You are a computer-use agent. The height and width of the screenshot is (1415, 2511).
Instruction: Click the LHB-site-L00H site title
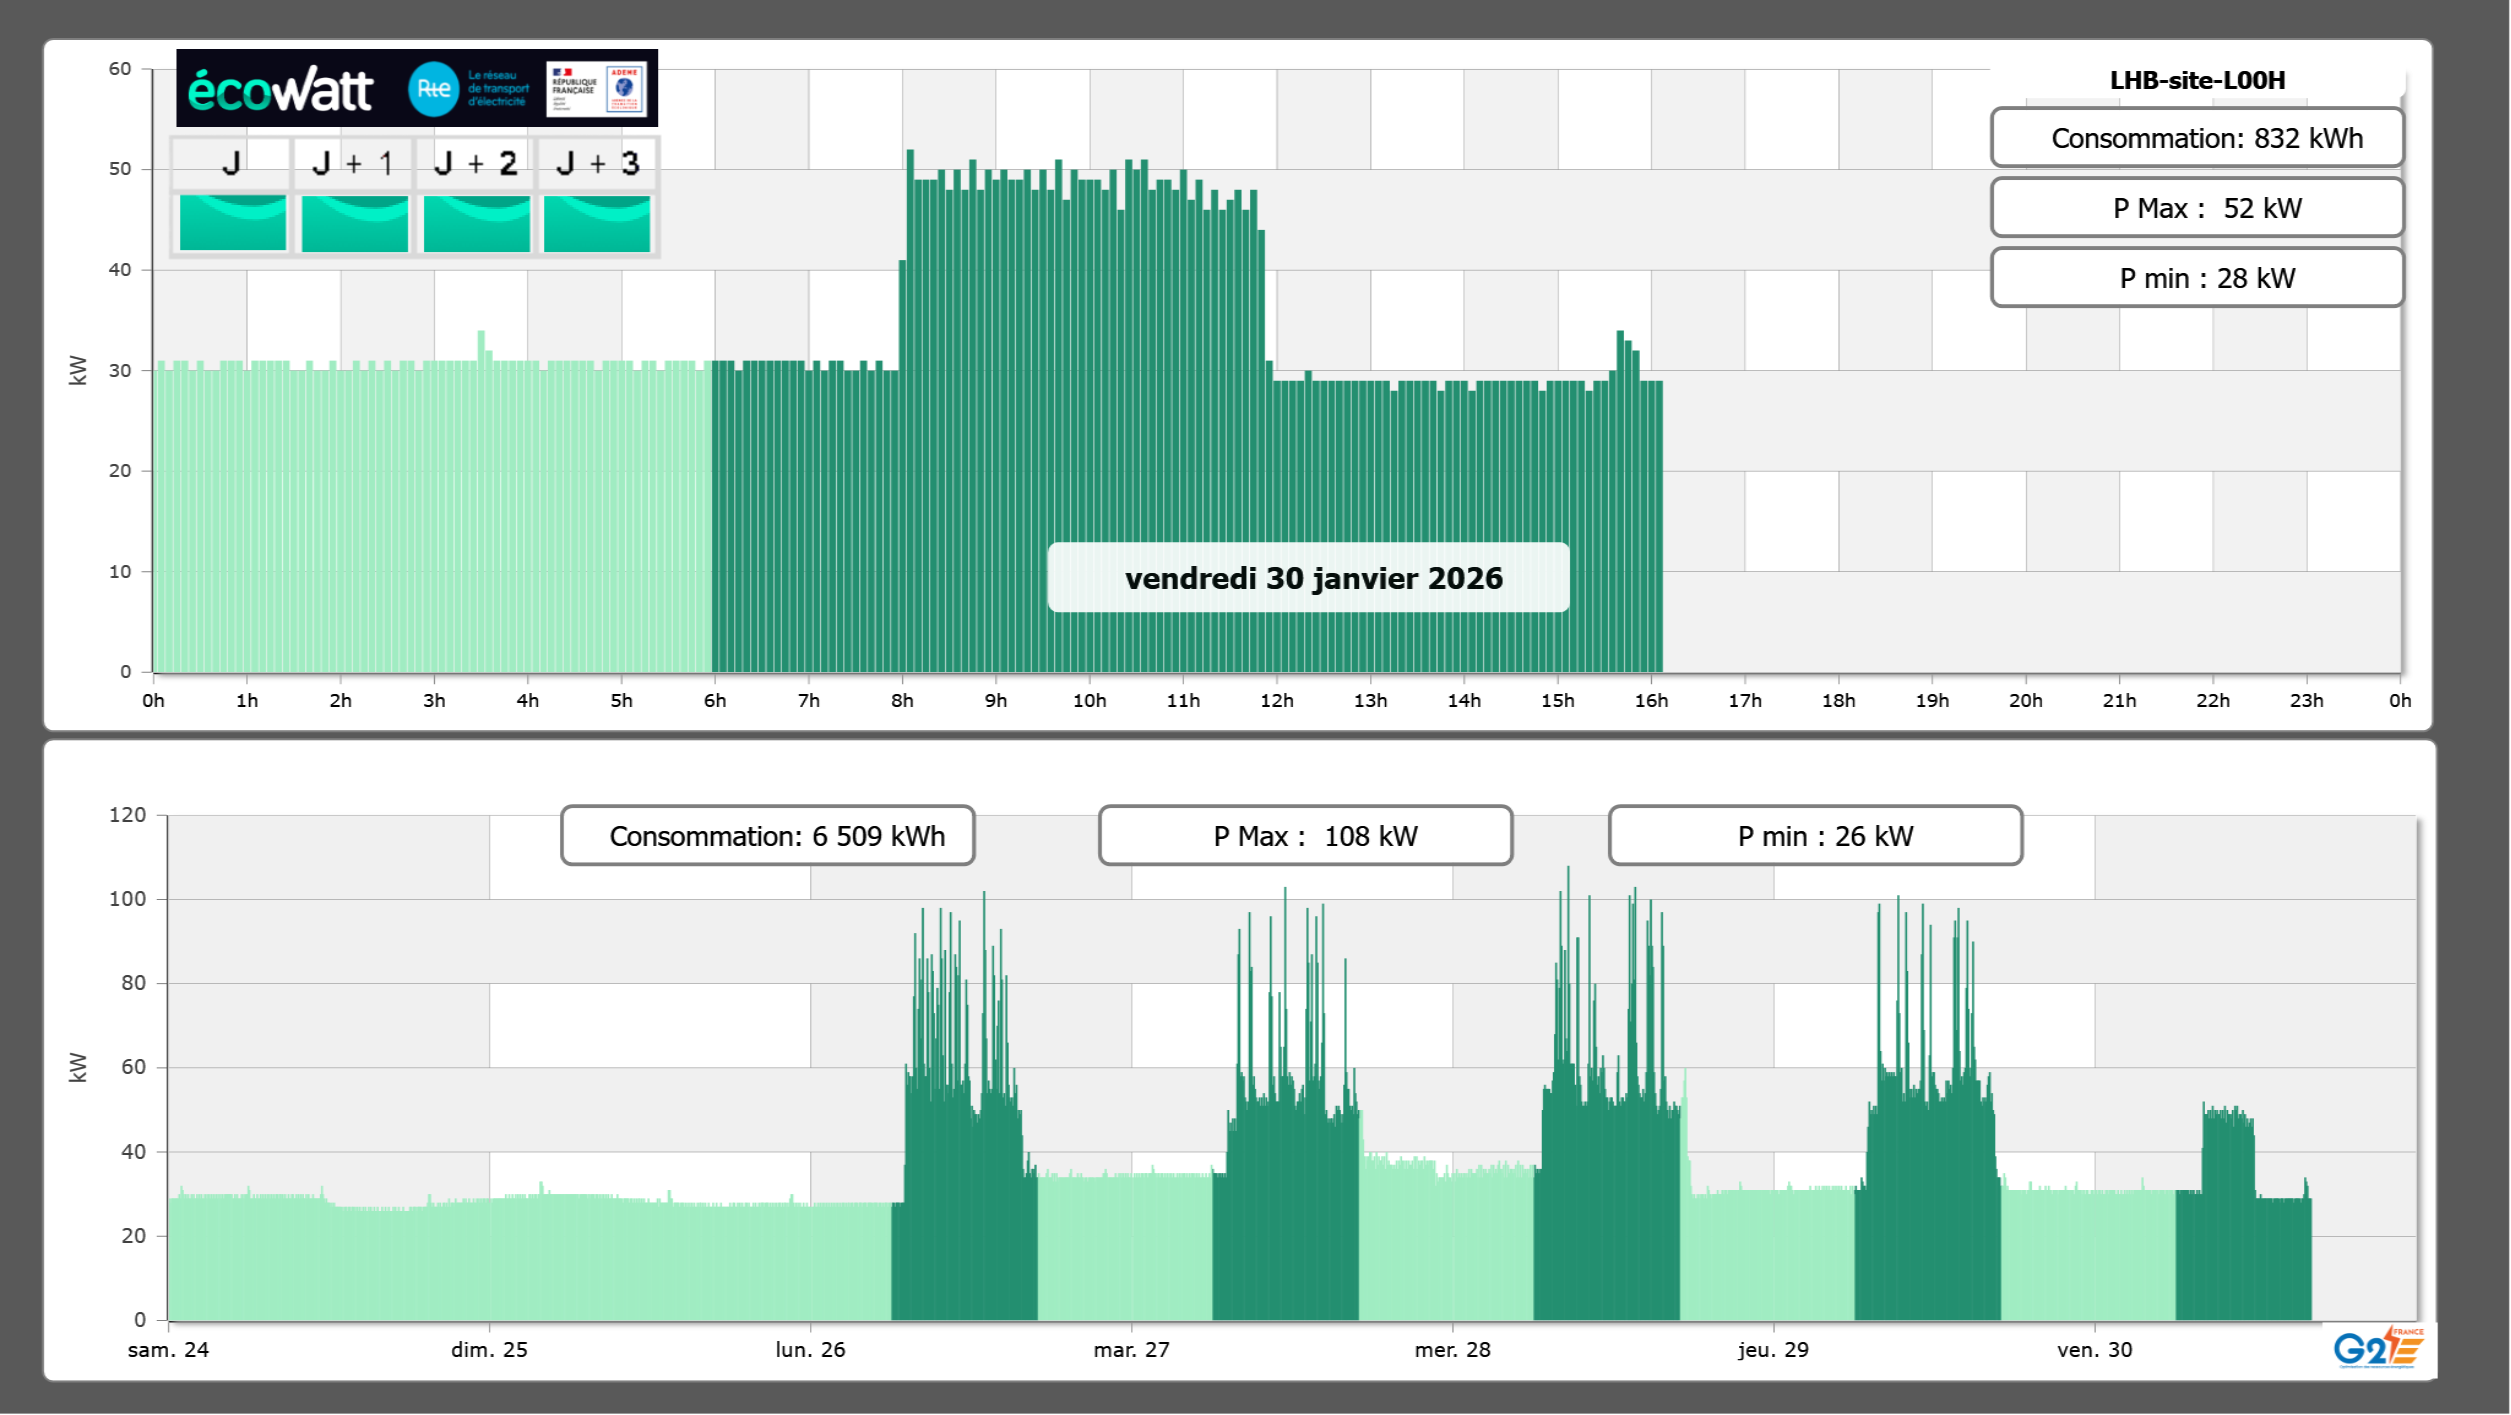coord(2196,81)
